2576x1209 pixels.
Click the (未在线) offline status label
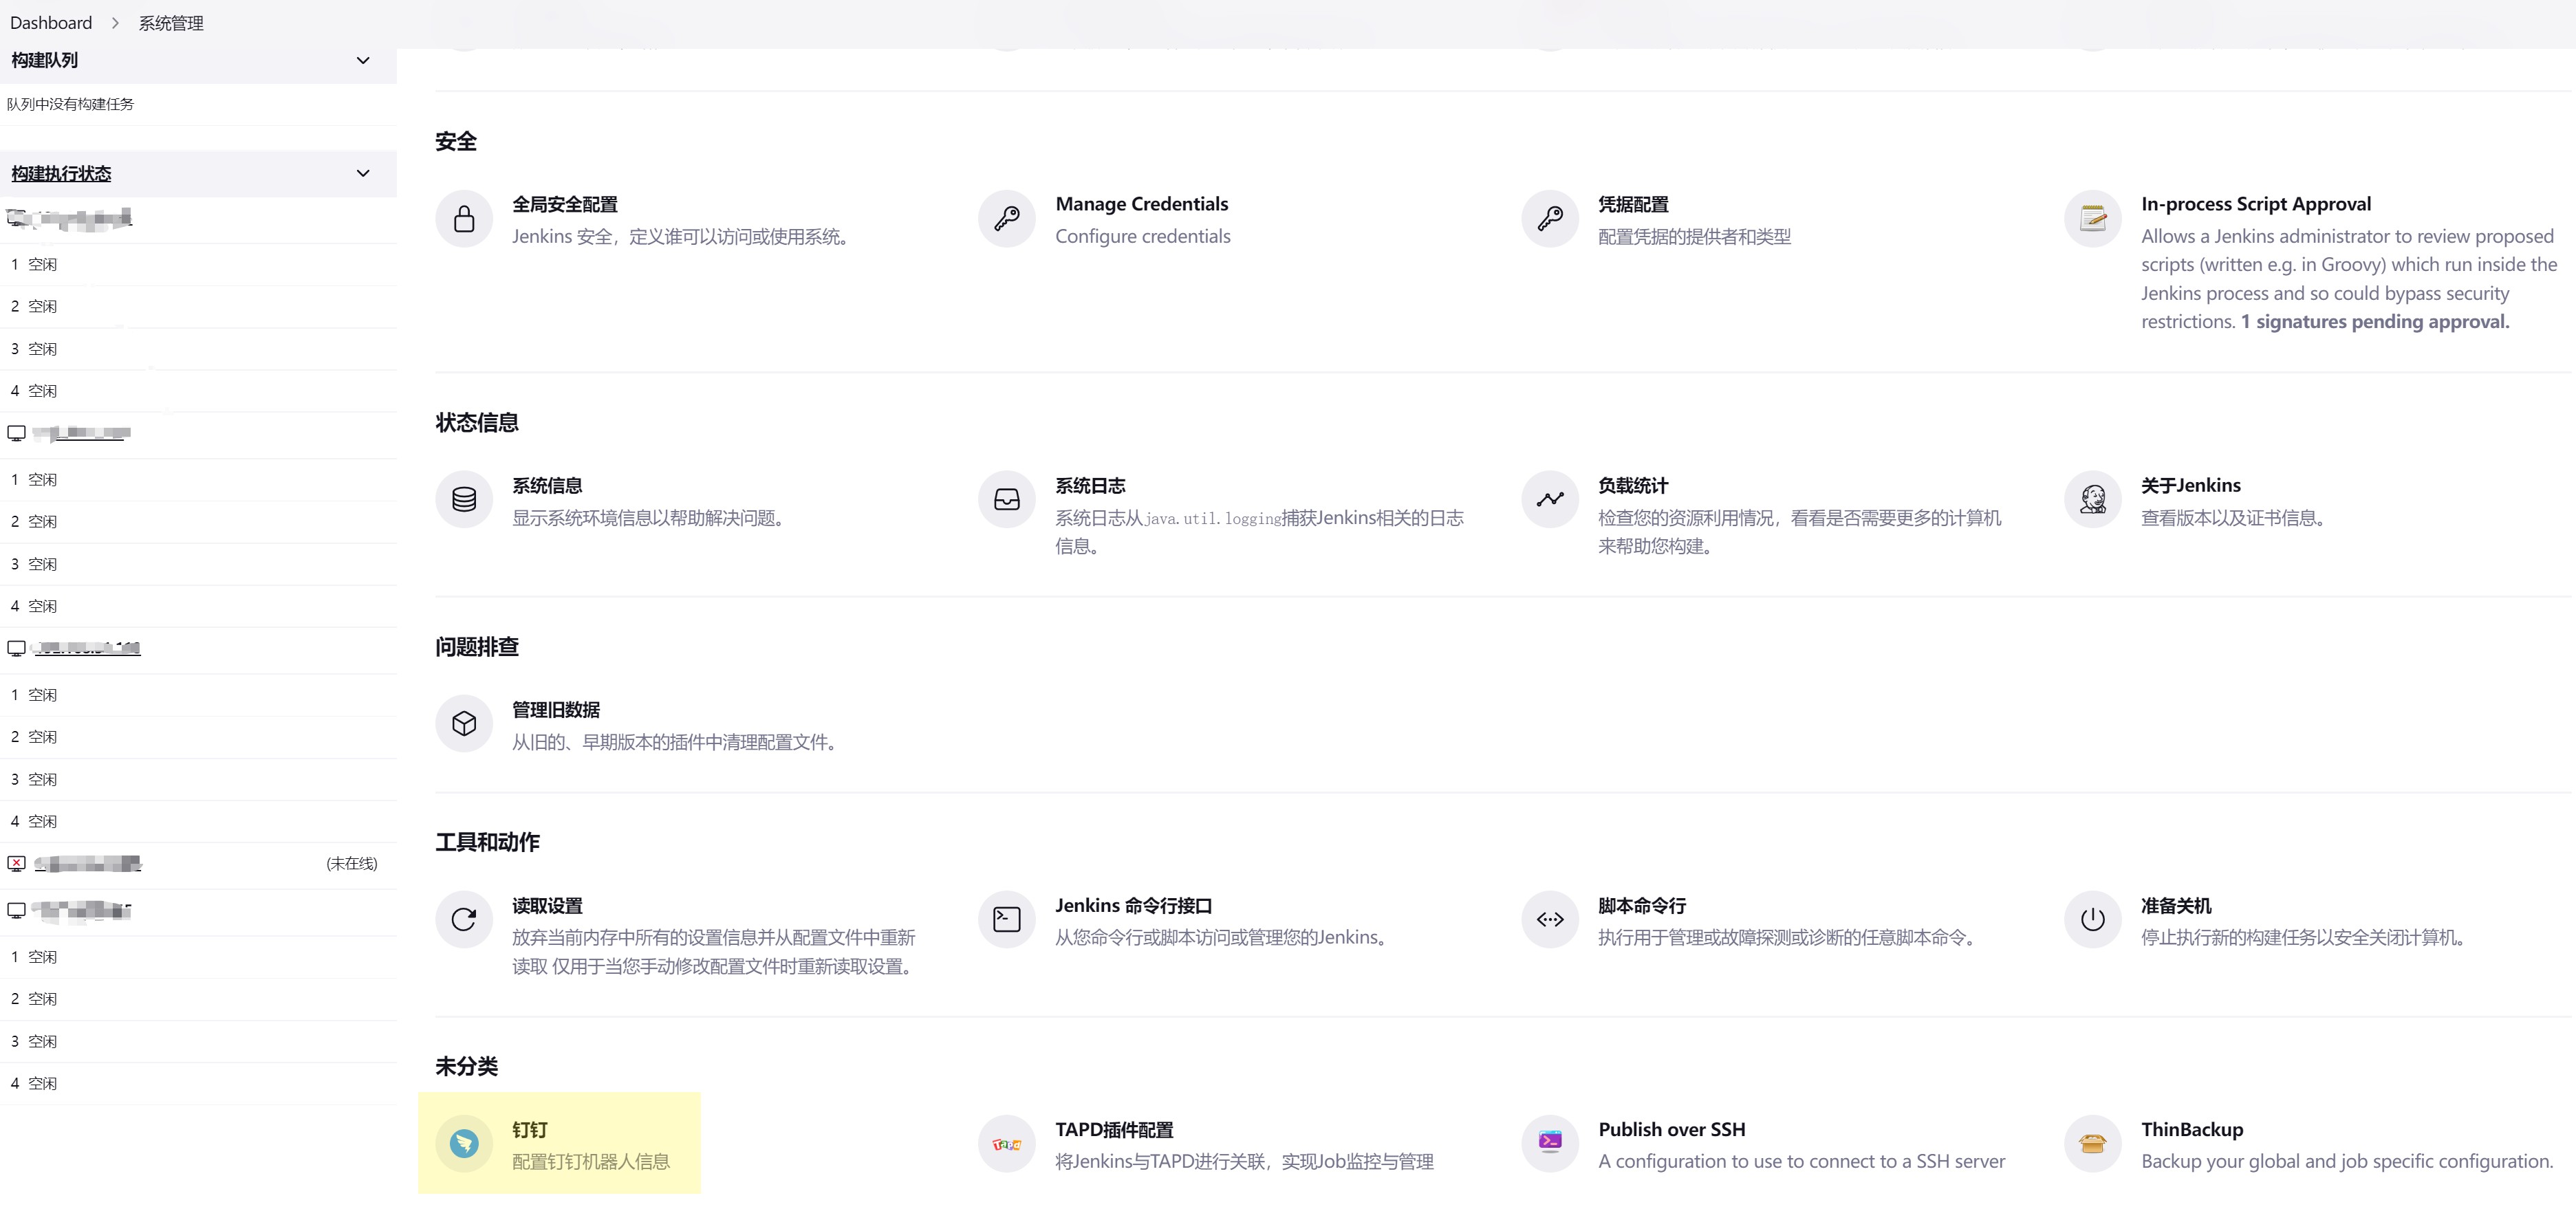tap(352, 864)
